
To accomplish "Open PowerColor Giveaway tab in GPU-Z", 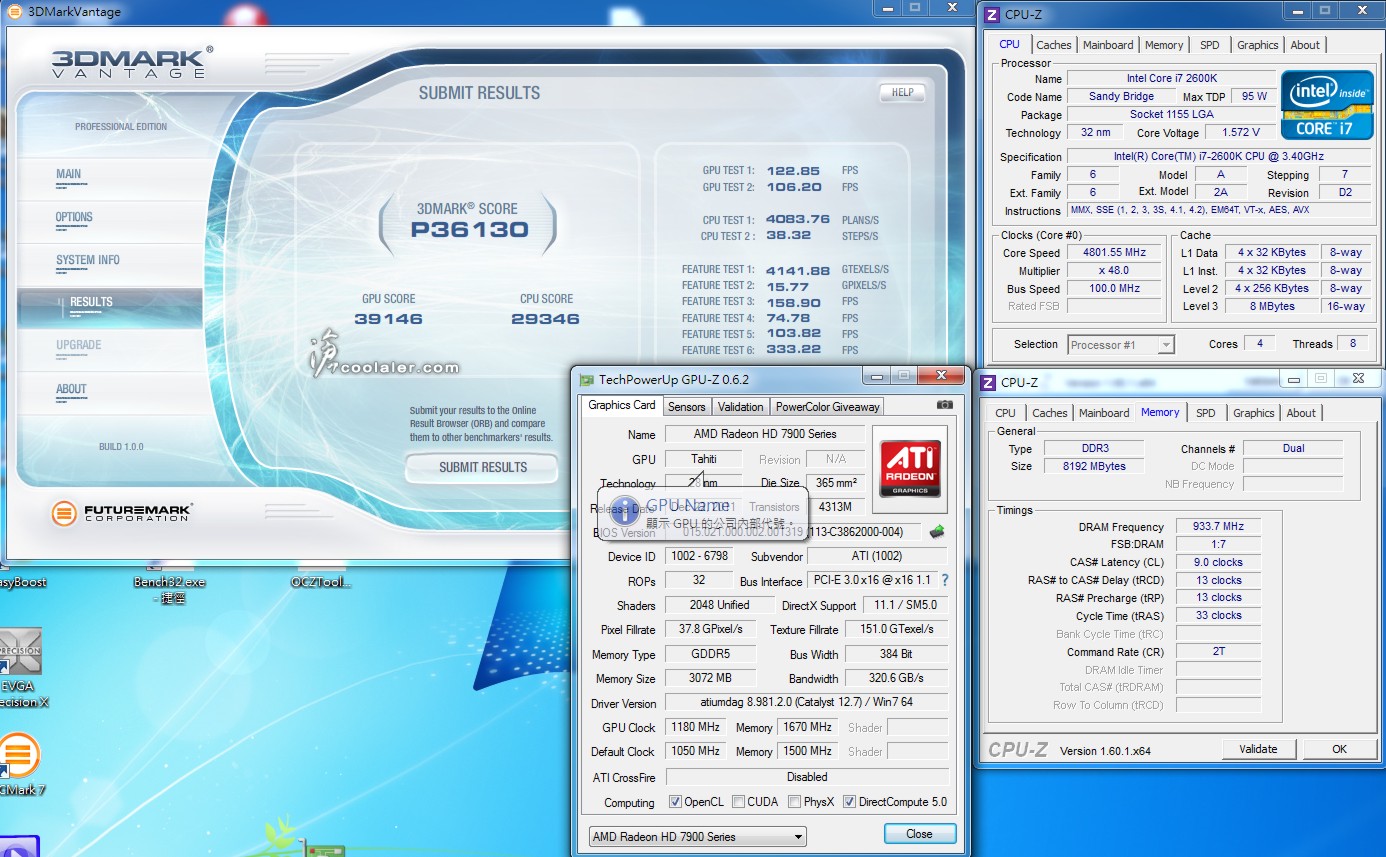I will [x=828, y=406].
